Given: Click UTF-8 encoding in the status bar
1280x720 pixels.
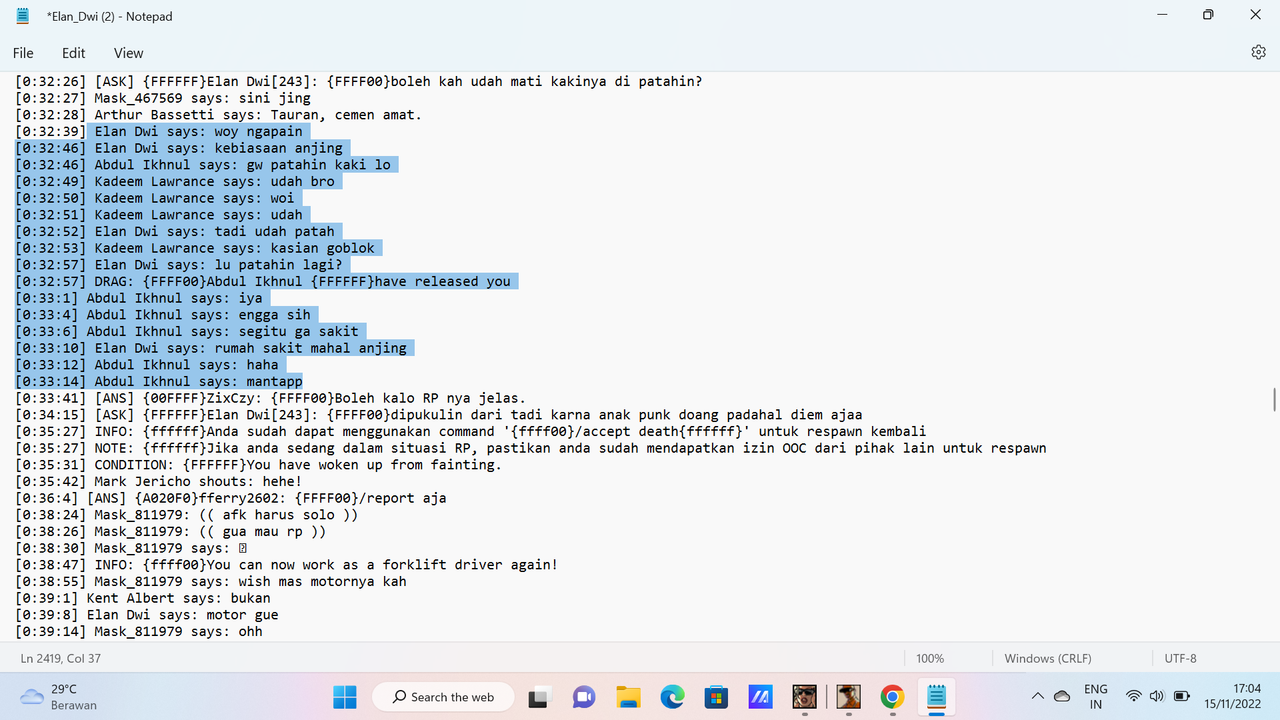Looking at the screenshot, I should point(1180,658).
